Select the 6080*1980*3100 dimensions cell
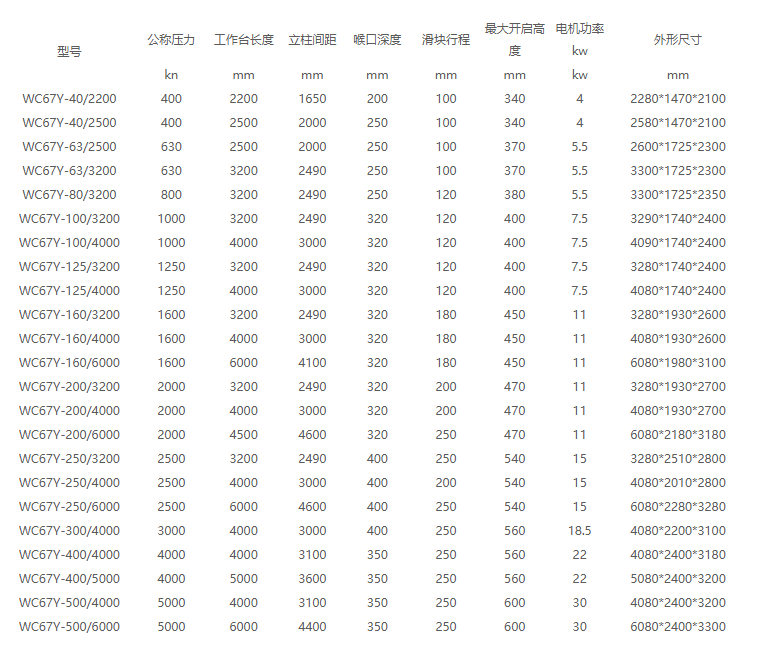Viewport: 759px width, 667px height. point(677,363)
